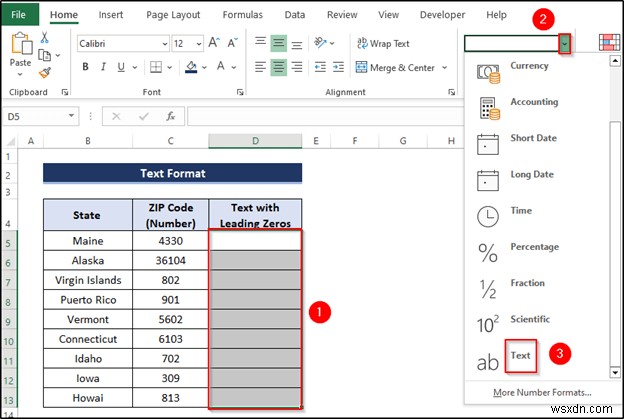This screenshot has width=624, height=419.
Task: Choose Time number format
Action: click(x=536, y=216)
